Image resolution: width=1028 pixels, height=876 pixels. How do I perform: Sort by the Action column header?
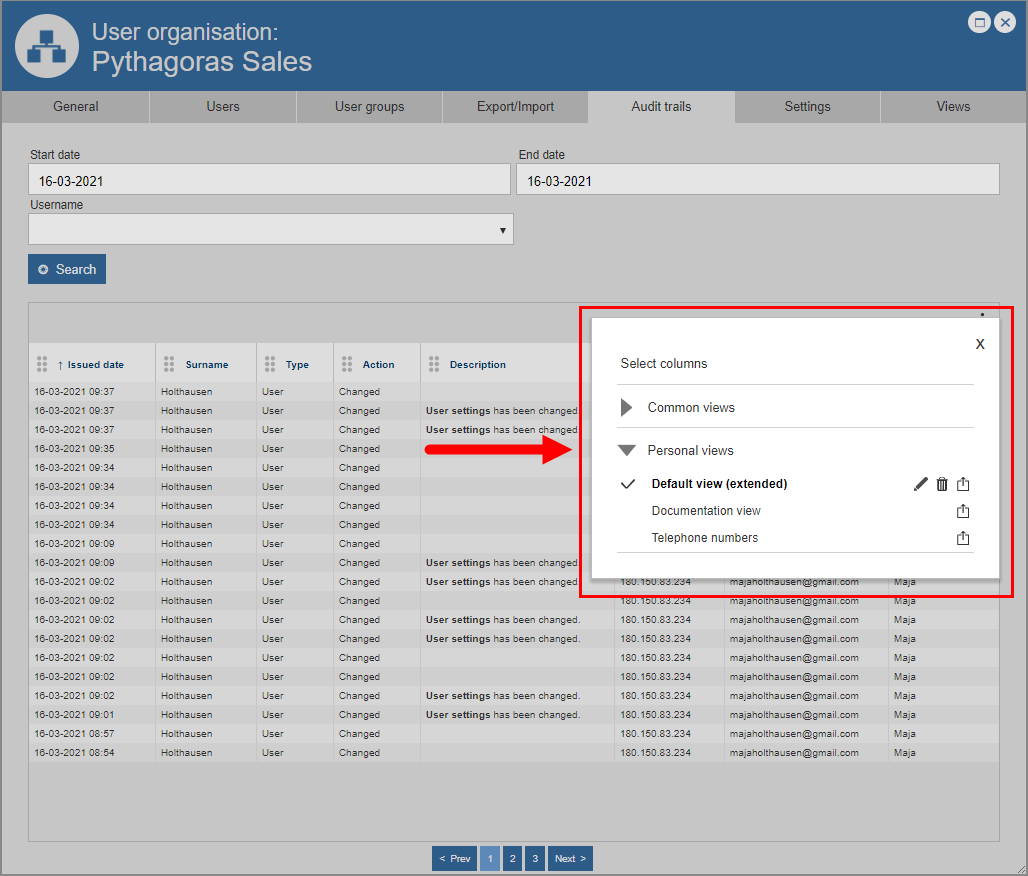(x=379, y=365)
